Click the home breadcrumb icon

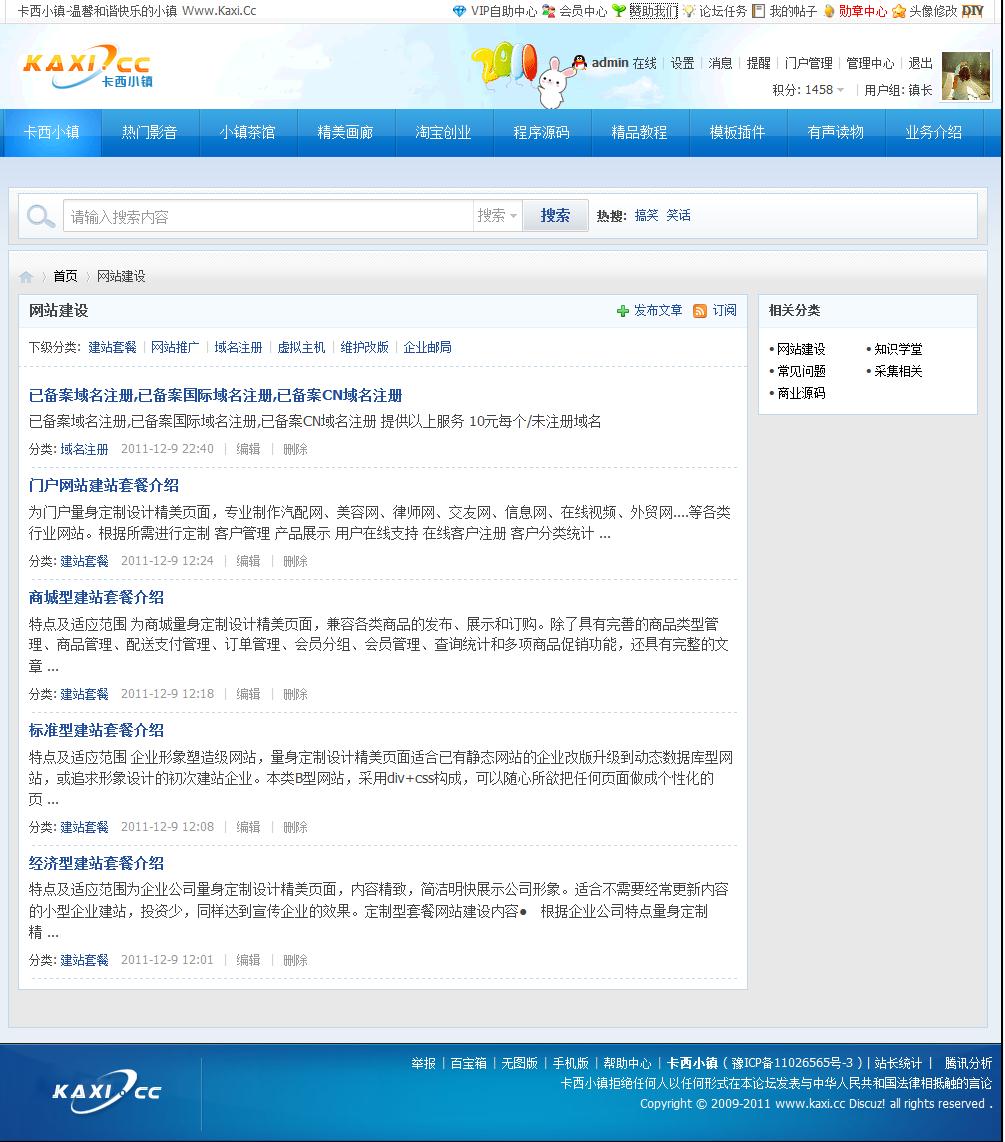pyautogui.click(x=26, y=277)
